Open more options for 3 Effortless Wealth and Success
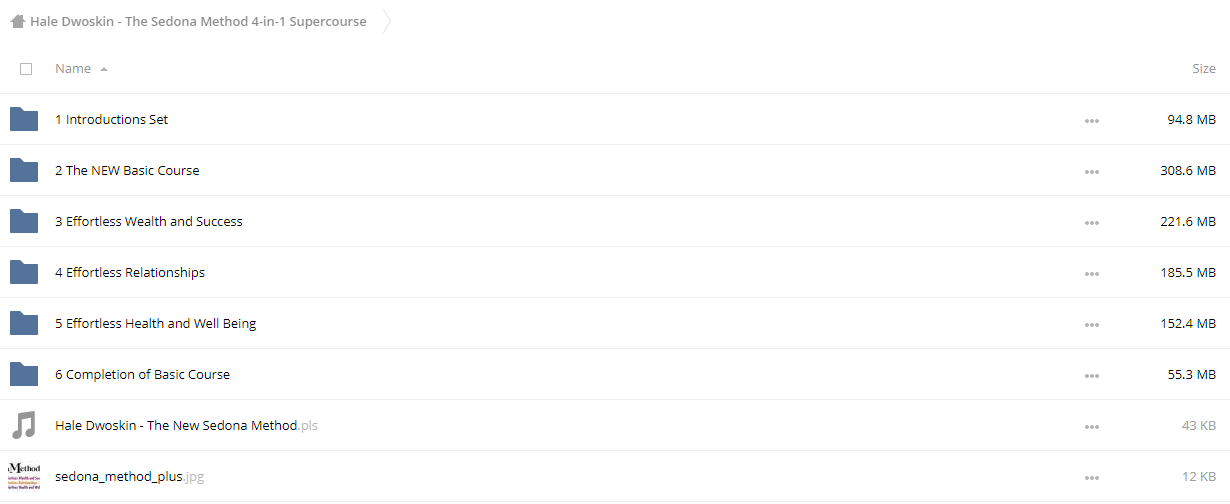1230x504 pixels. pos(1091,222)
